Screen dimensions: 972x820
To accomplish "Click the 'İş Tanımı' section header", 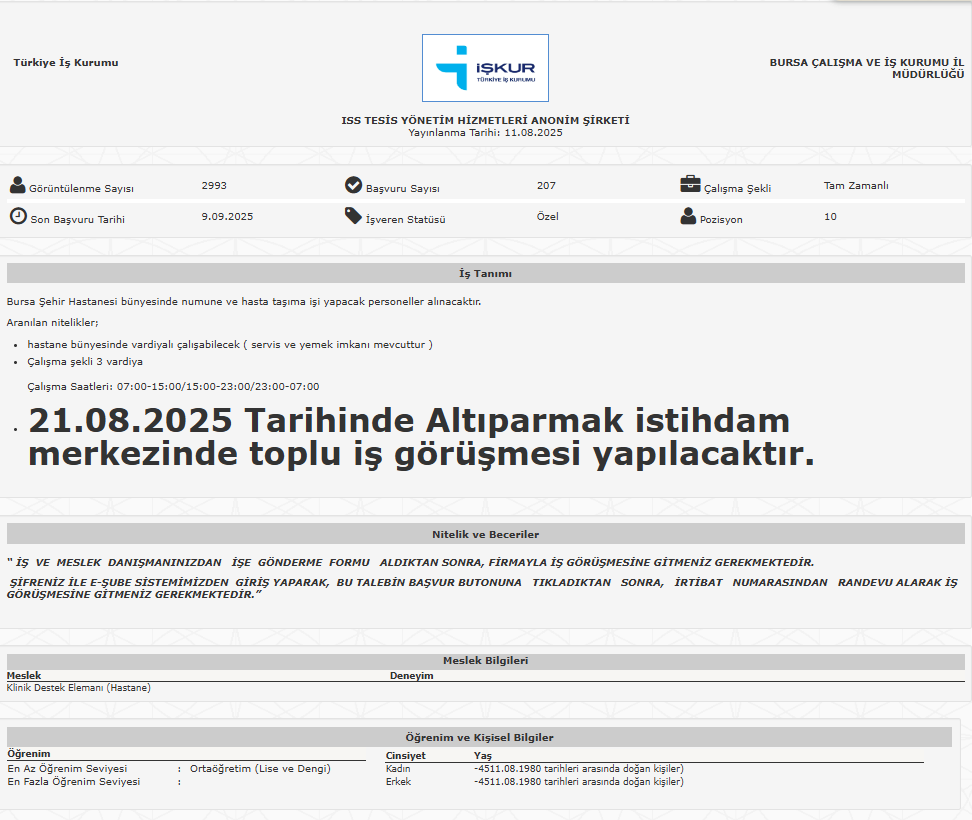I will click(485, 273).
